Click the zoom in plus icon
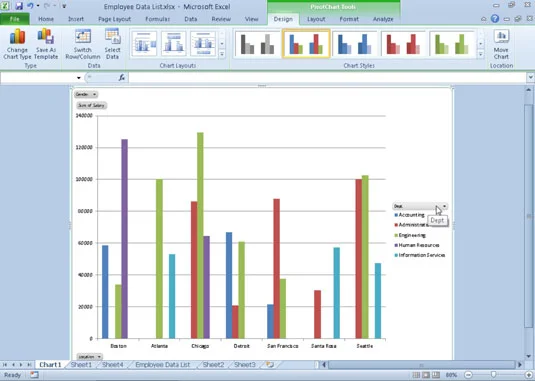Screen dimensions: 535x381 (x=529, y=375)
